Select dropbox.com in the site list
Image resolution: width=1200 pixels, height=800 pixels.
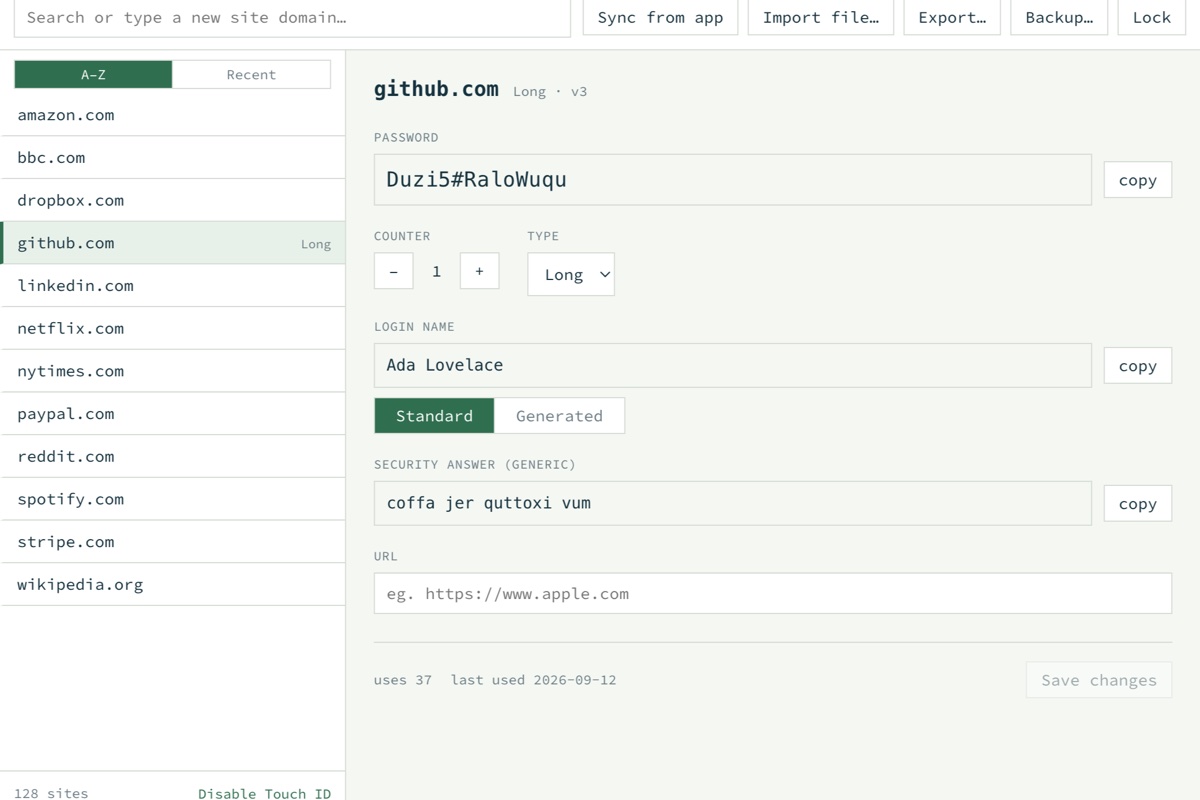[x=173, y=200]
